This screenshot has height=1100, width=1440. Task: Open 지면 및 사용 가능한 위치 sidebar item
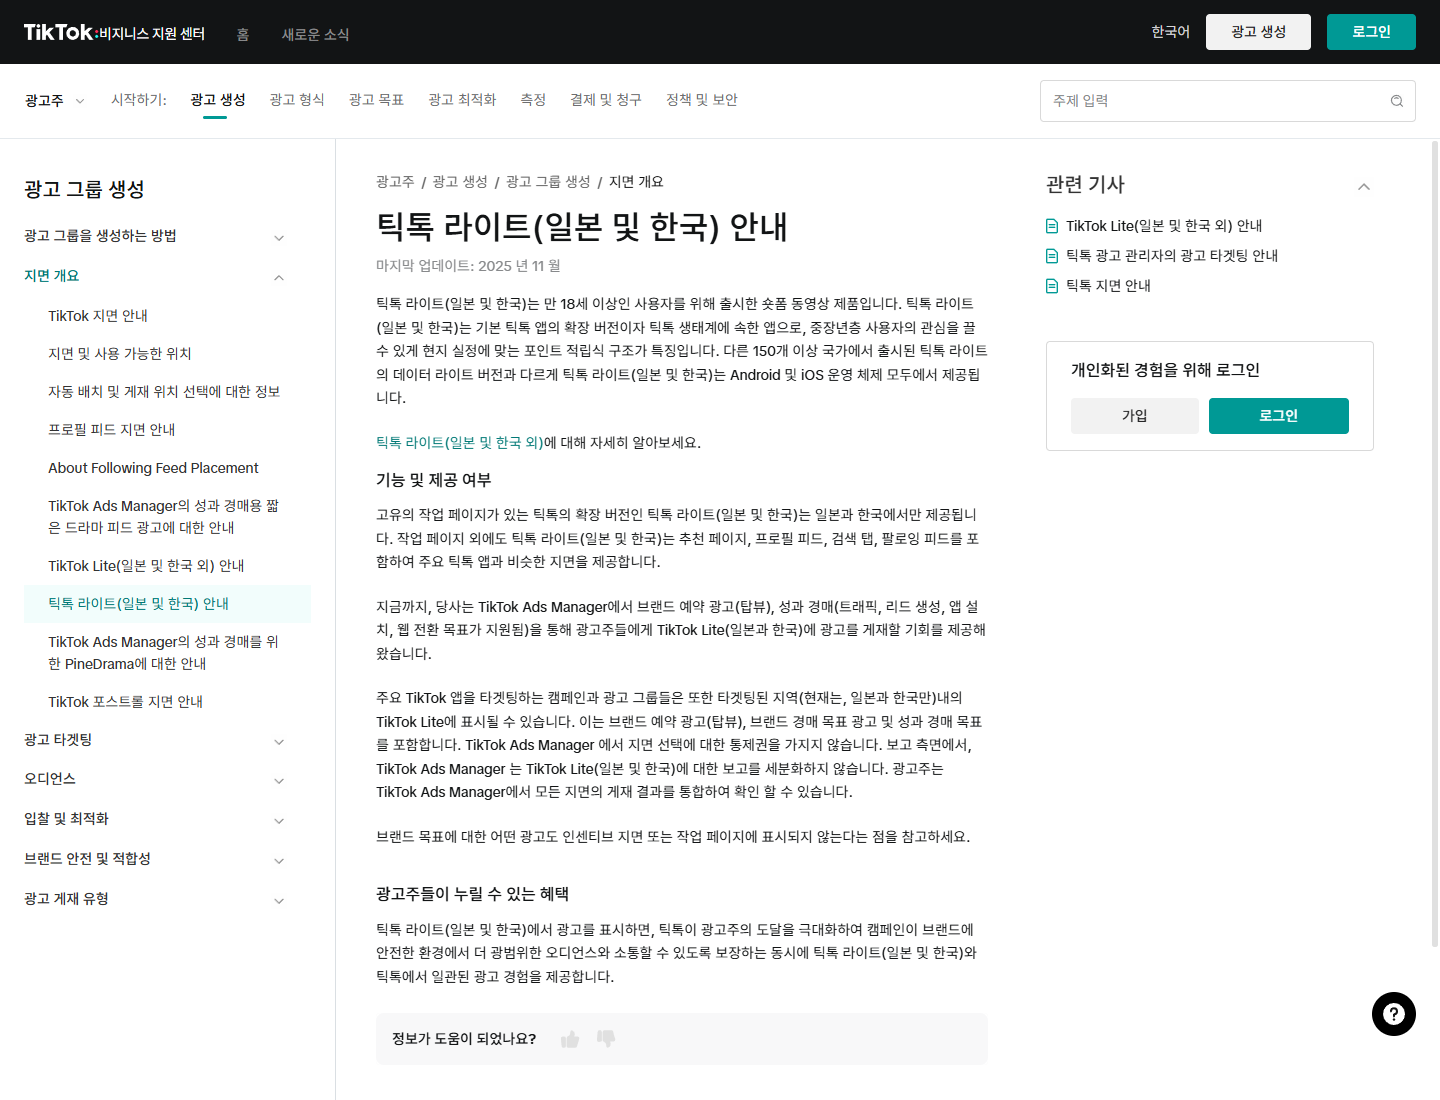120,354
